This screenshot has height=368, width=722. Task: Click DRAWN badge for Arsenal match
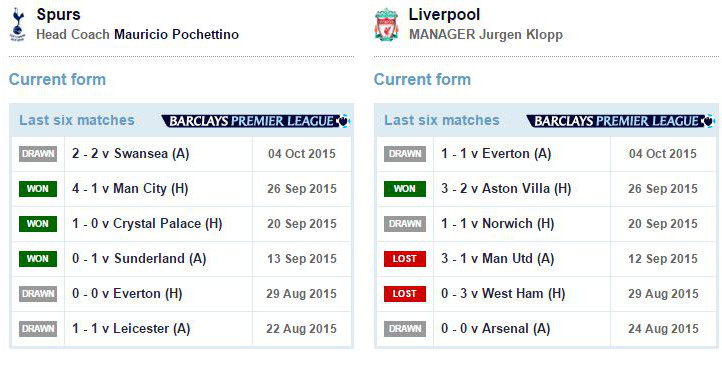405,329
